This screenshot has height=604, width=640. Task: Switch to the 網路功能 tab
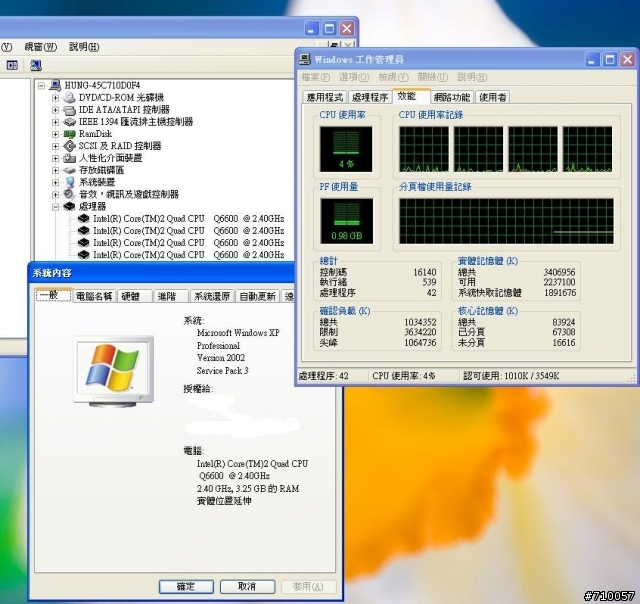pyautogui.click(x=452, y=97)
